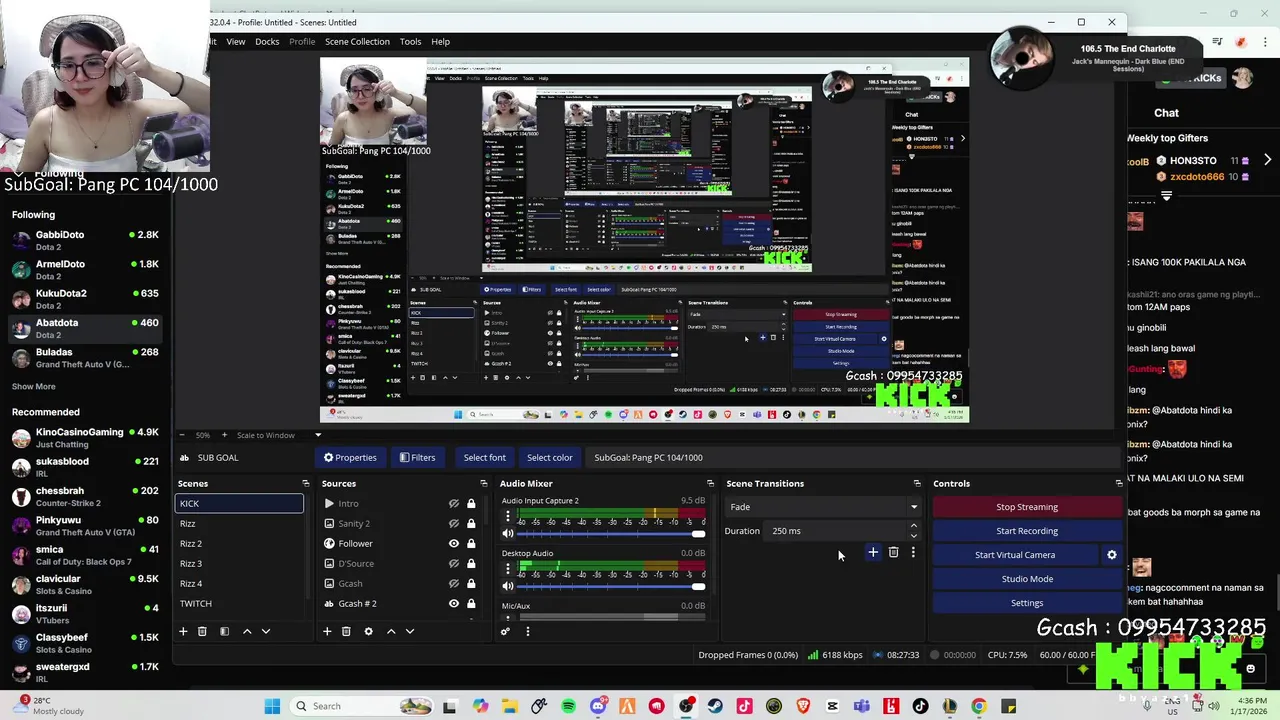Viewport: 1280px width, 720px height.
Task: Click Select color button
Action: pos(550,458)
